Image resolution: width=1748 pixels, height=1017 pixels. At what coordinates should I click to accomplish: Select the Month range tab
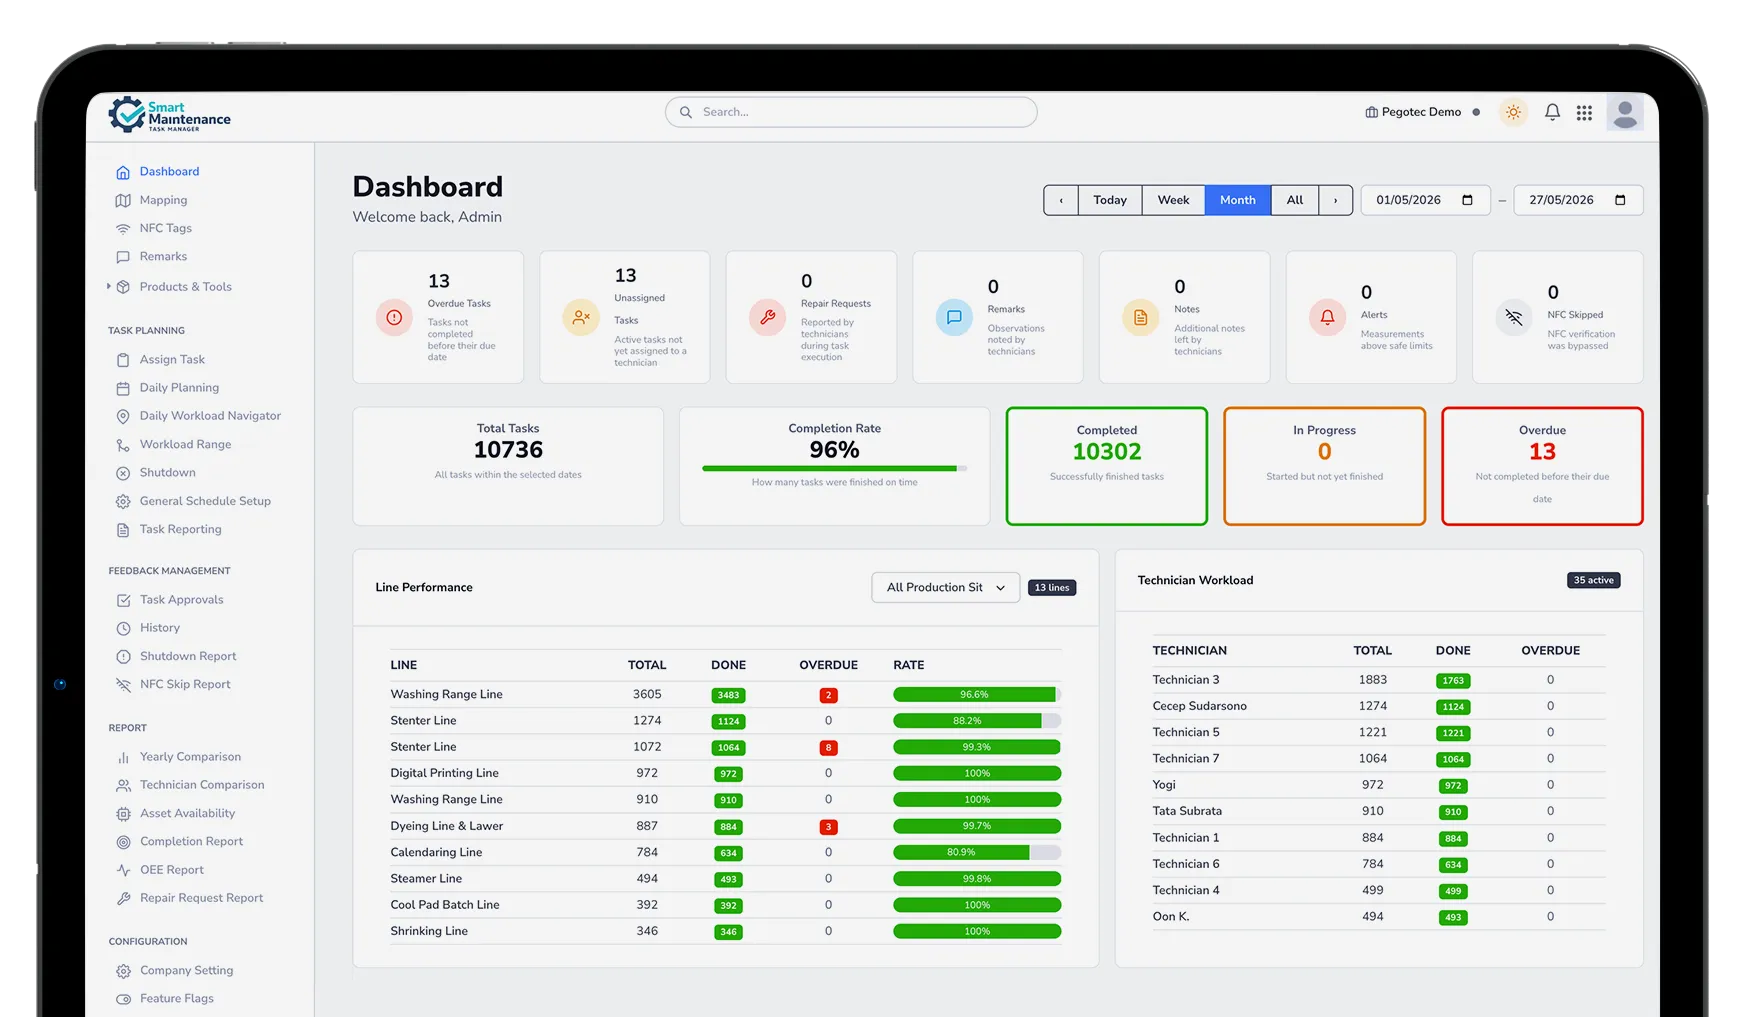(x=1238, y=200)
